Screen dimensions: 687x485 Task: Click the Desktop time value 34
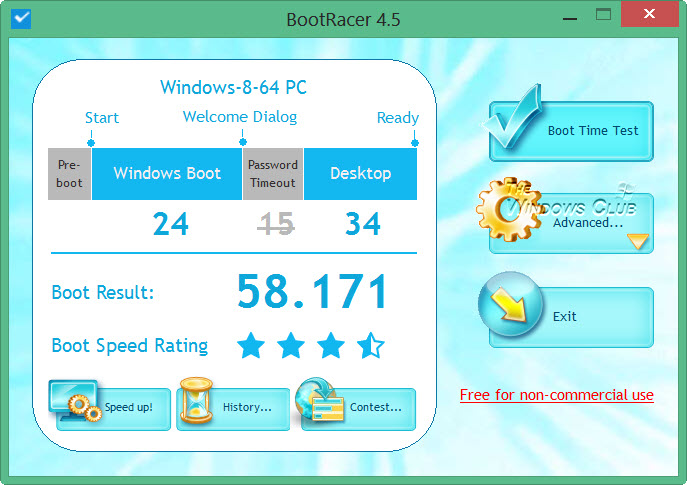pos(362,224)
